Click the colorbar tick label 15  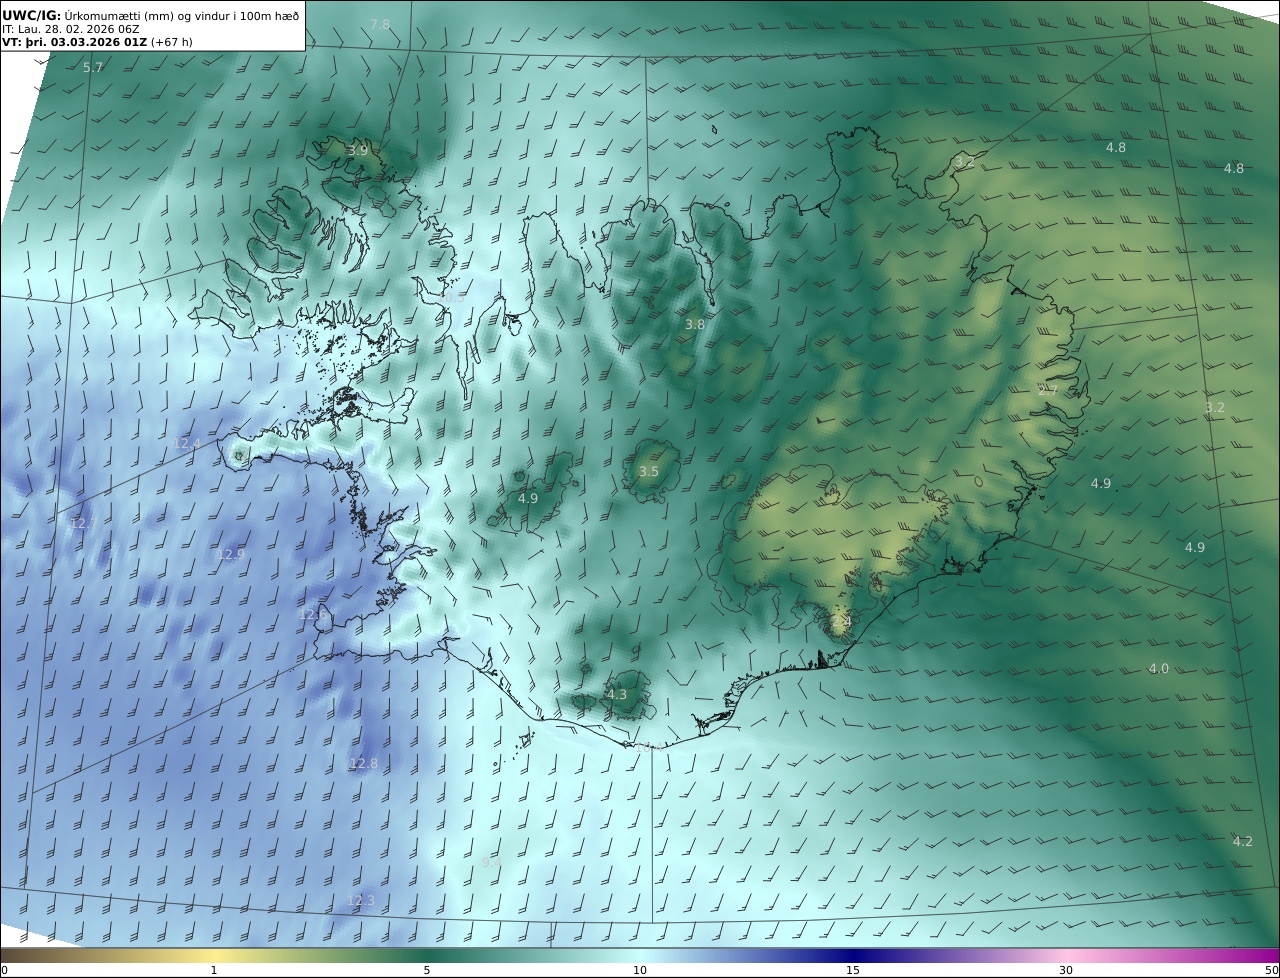click(x=853, y=970)
